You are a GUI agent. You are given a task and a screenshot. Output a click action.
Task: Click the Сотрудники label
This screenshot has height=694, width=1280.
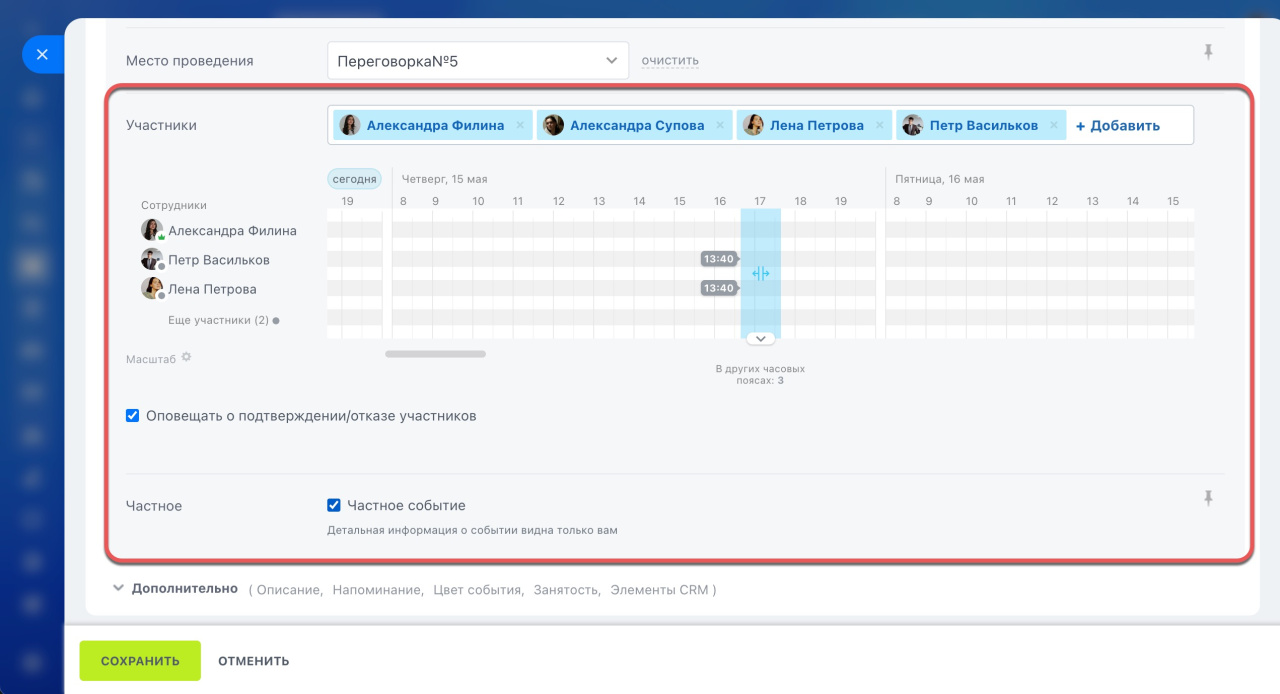pos(174,205)
